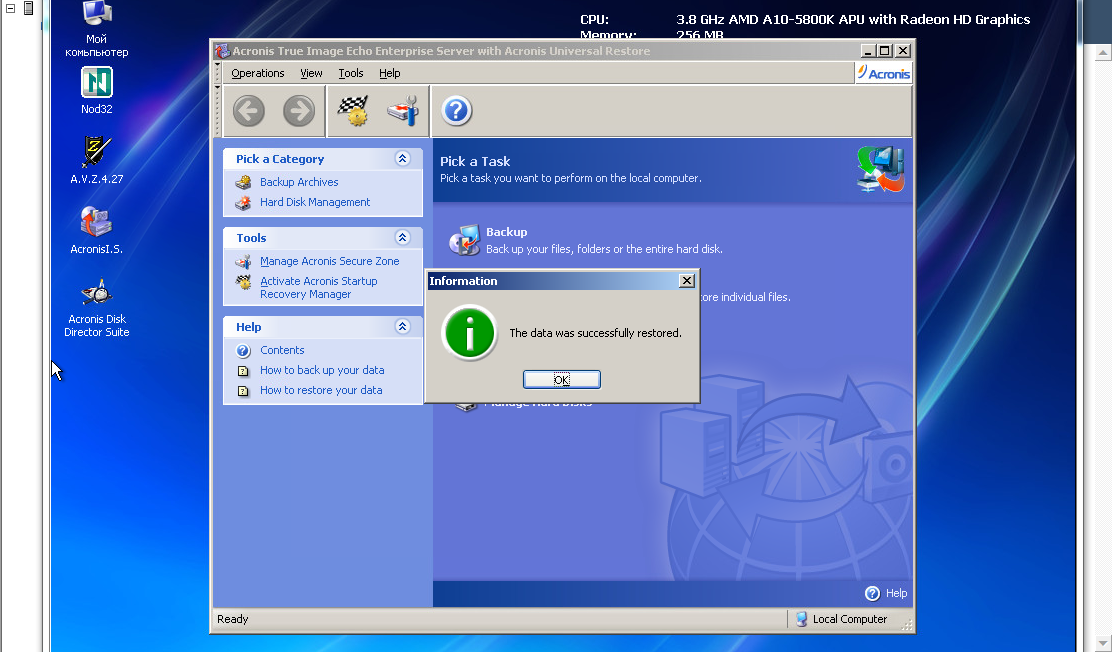Click the Contents help icon
The height and width of the screenshot is (652, 1112).
coord(243,350)
